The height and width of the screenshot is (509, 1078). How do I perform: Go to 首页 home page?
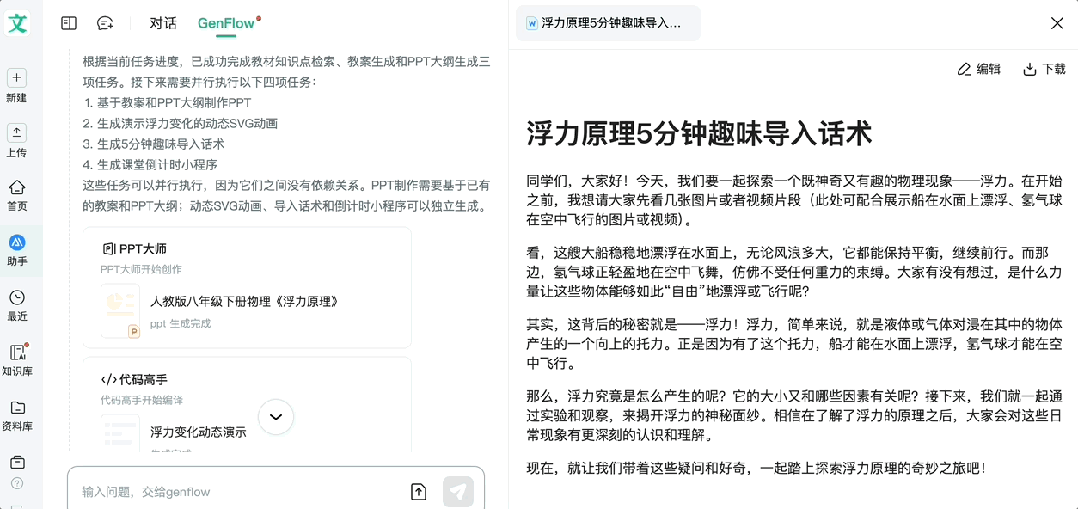click(17, 188)
